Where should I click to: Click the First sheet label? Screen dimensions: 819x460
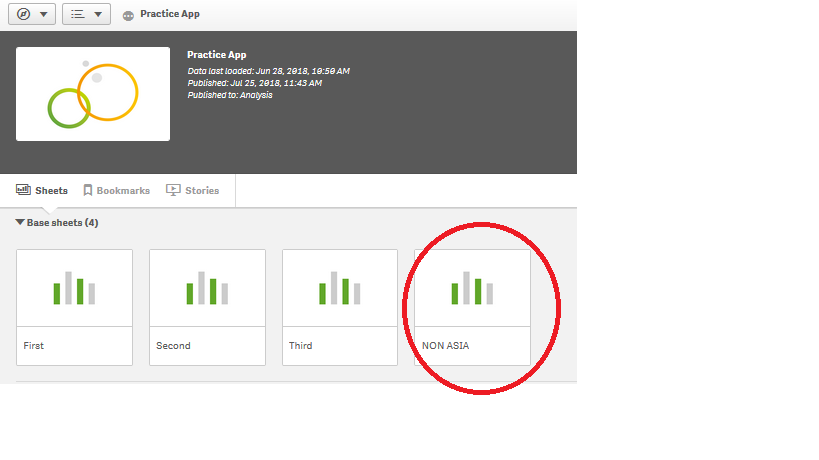click(33, 346)
